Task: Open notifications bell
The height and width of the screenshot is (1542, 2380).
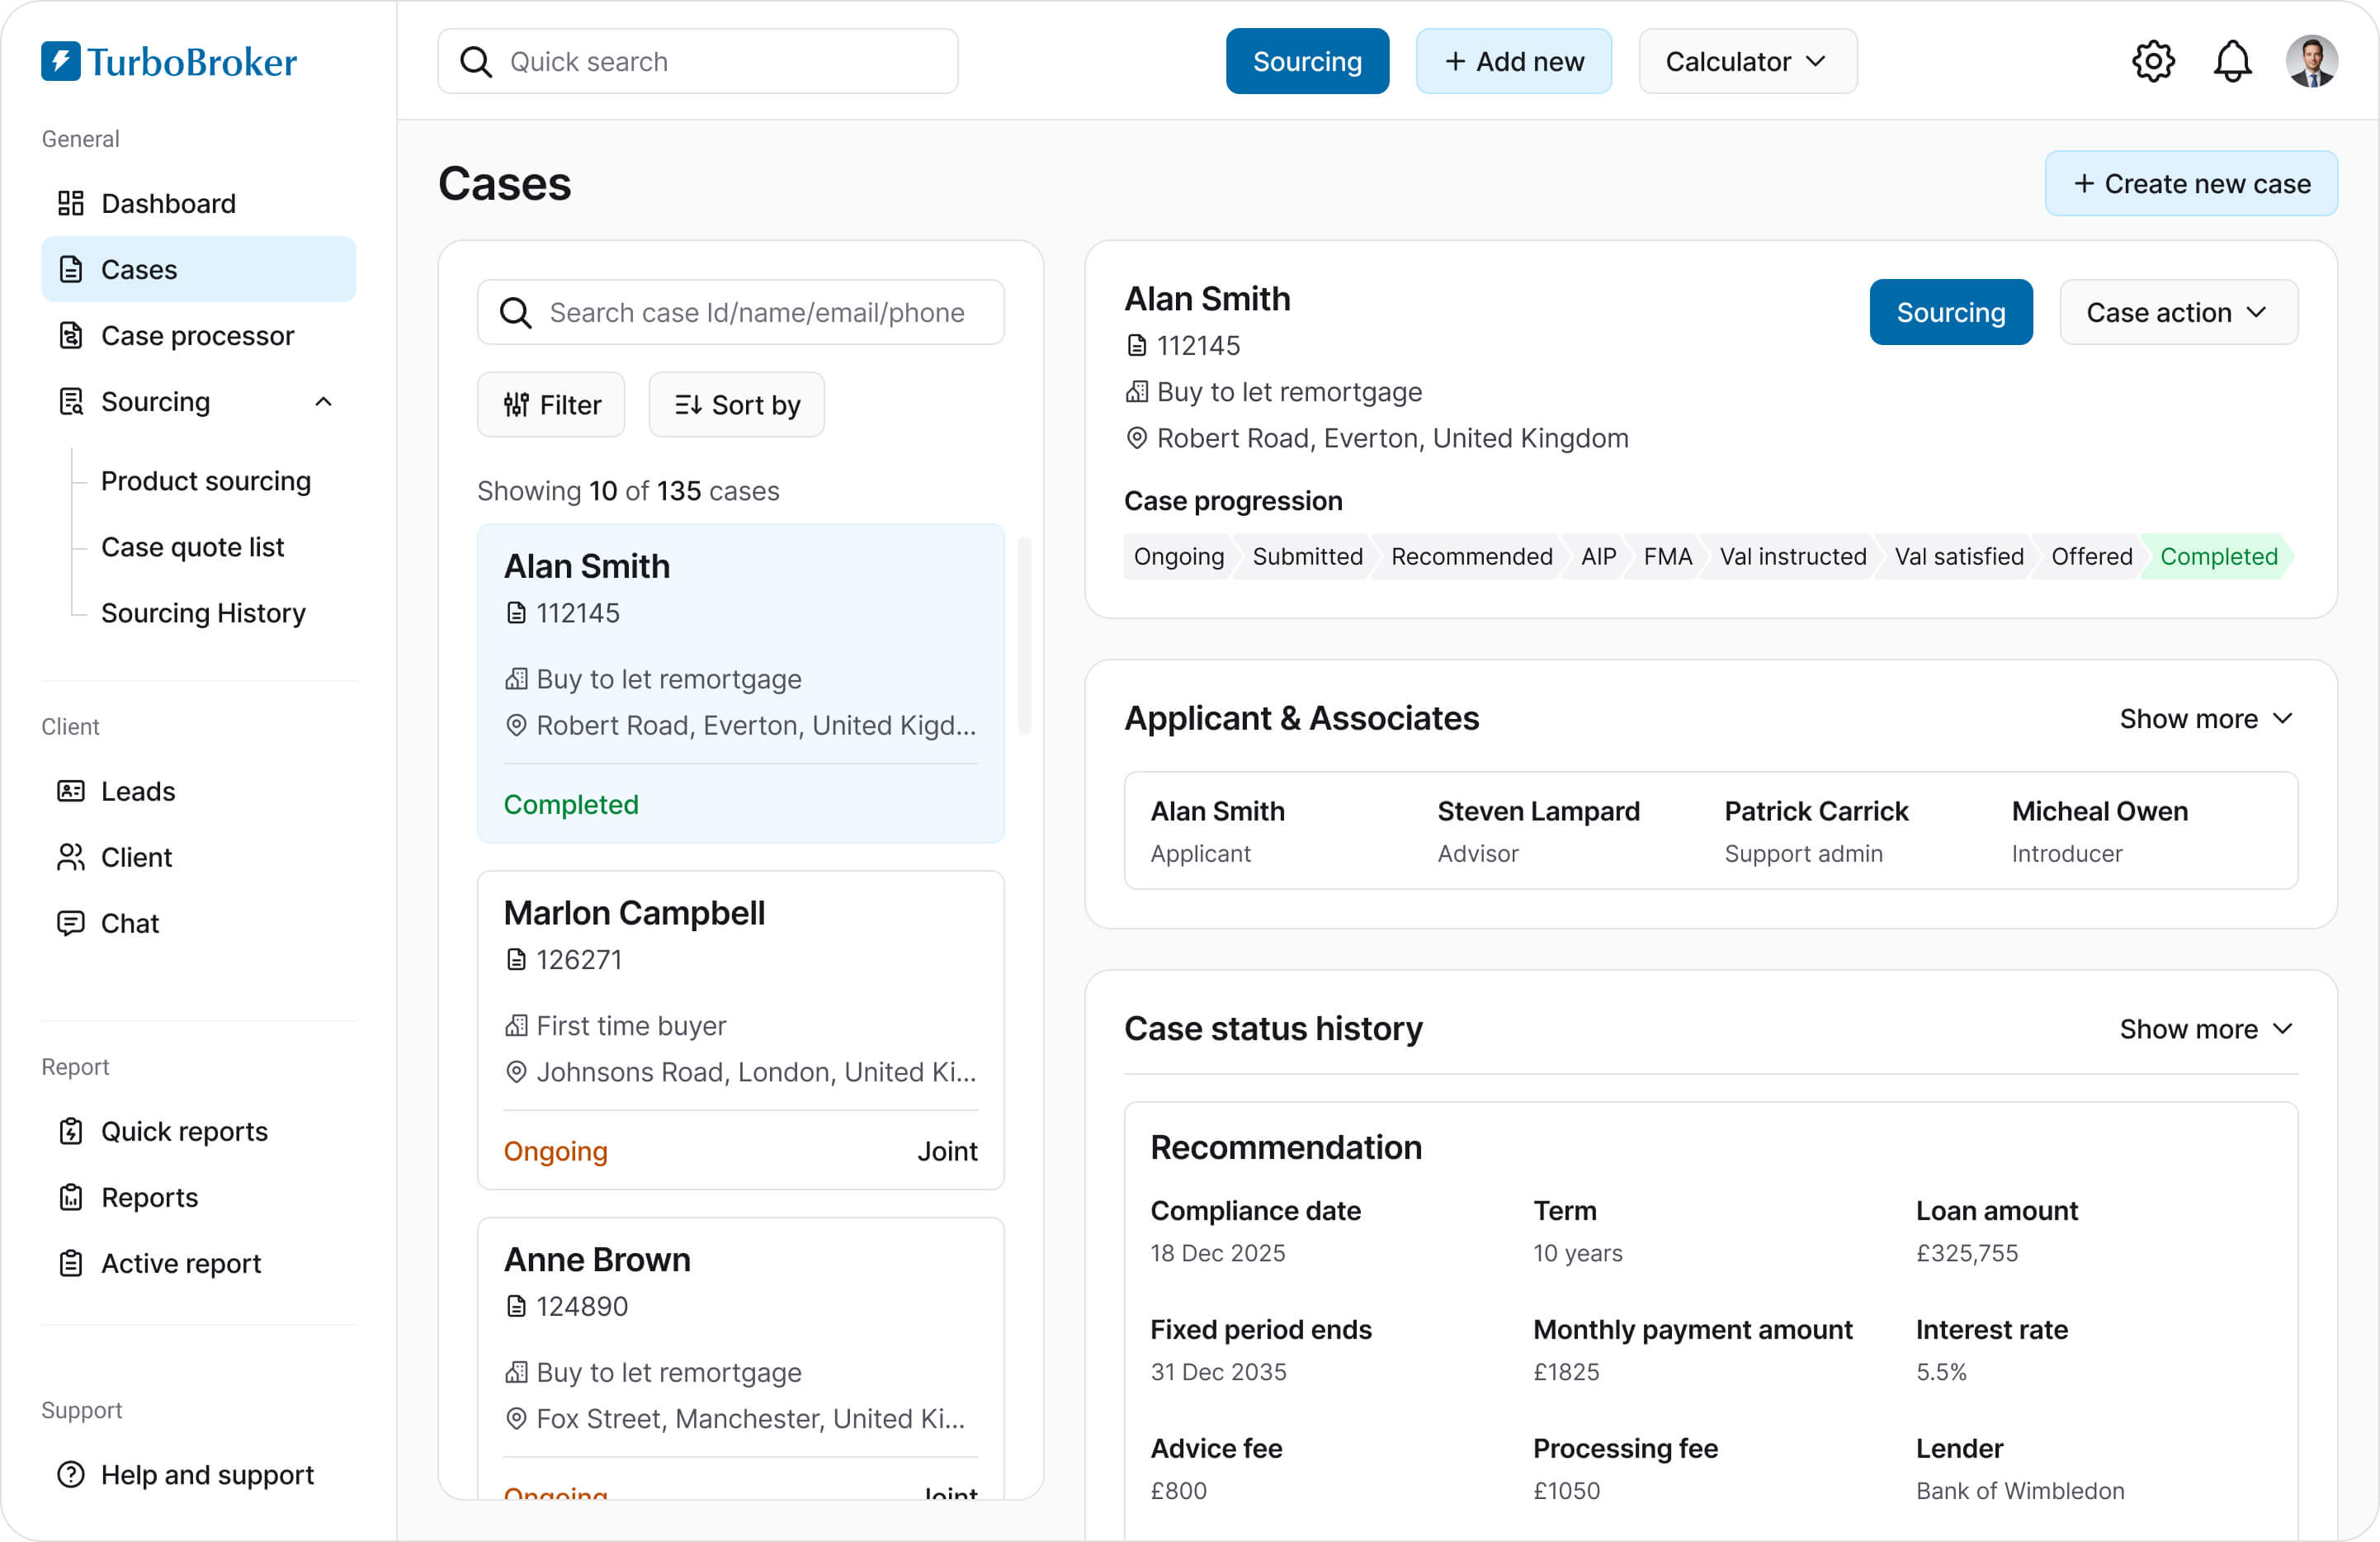Action: [2232, 62]
